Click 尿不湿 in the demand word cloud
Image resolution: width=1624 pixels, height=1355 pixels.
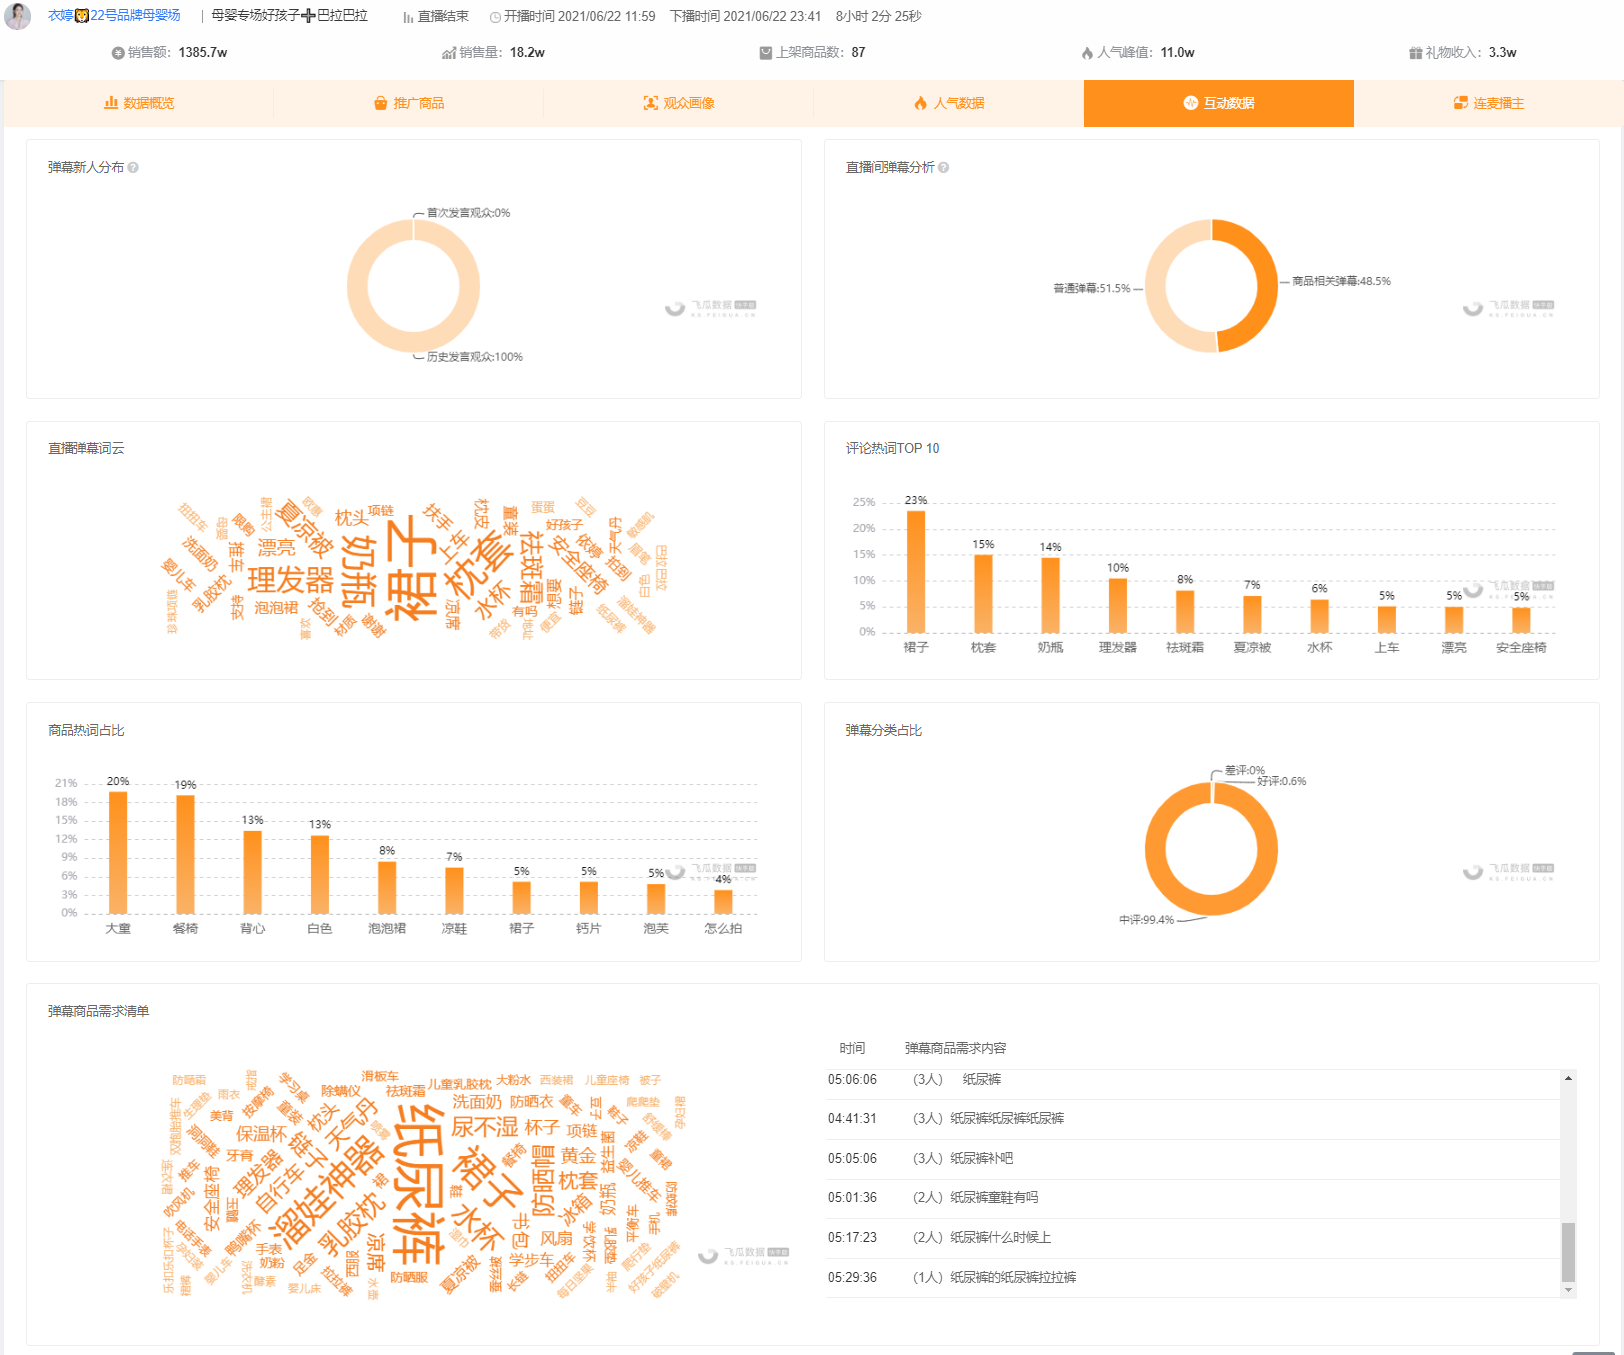pyautogui.click(x=485, y=1127)
